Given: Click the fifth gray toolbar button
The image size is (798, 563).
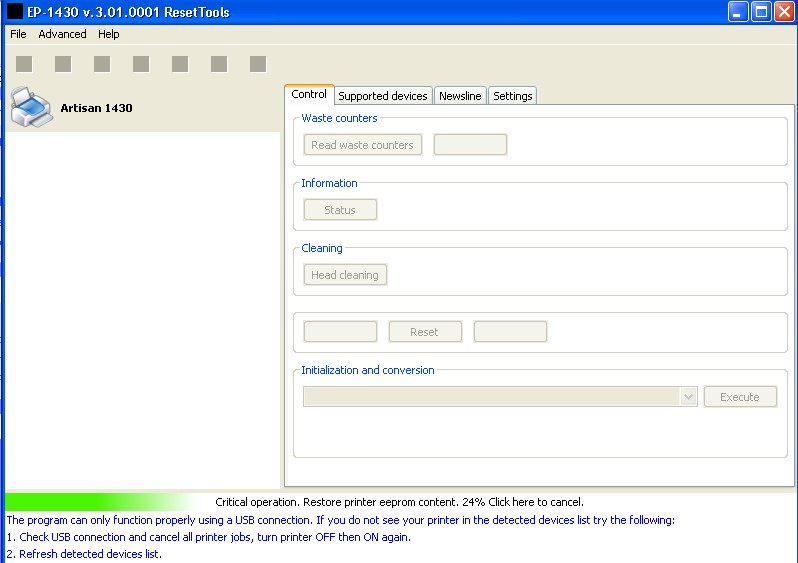Looking at the screenshot, I should [180, 64].
